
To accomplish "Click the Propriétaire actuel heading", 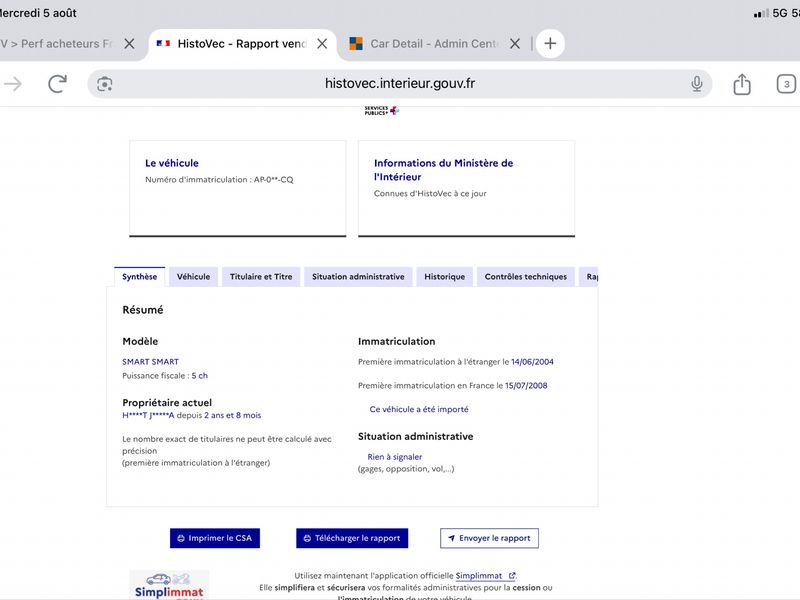I will (x=167, y=403).
